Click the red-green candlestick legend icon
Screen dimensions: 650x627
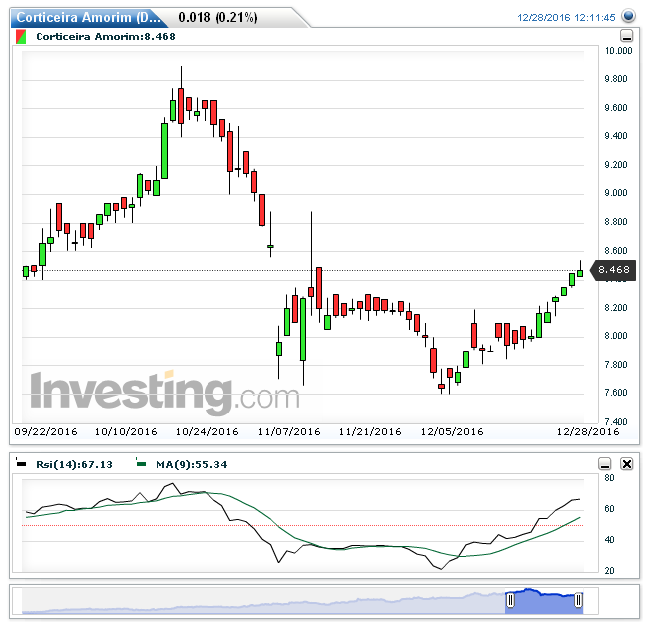21,36
